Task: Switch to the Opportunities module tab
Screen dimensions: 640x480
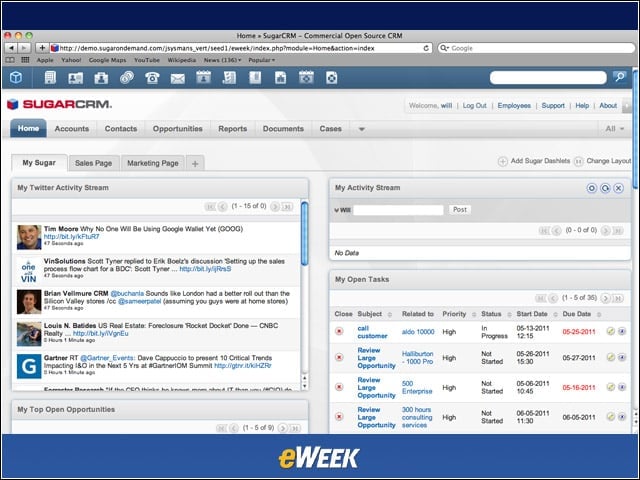Action: click(178, 129)
